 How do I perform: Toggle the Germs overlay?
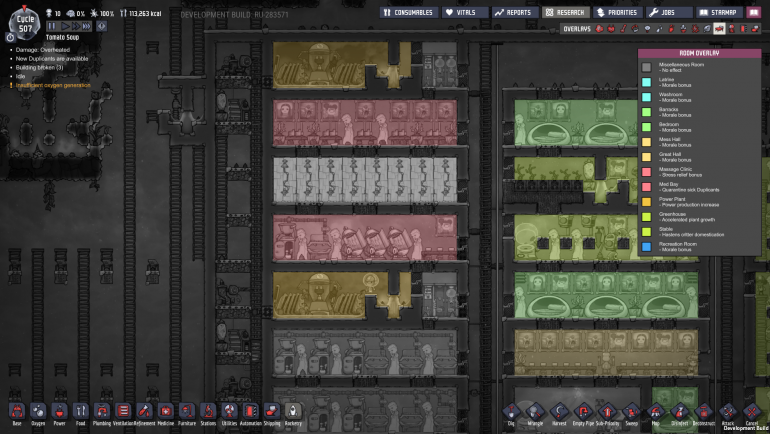point(695,29)
